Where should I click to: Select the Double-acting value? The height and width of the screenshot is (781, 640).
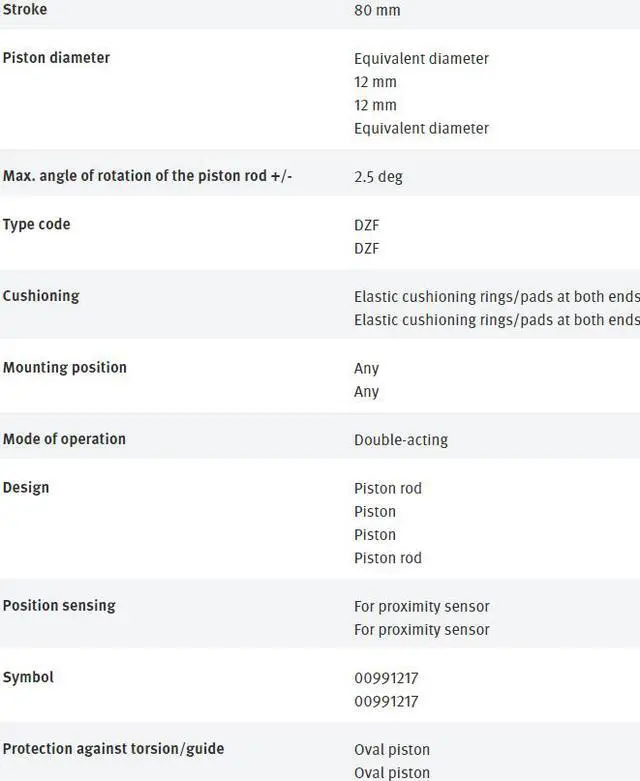point(401,440)
